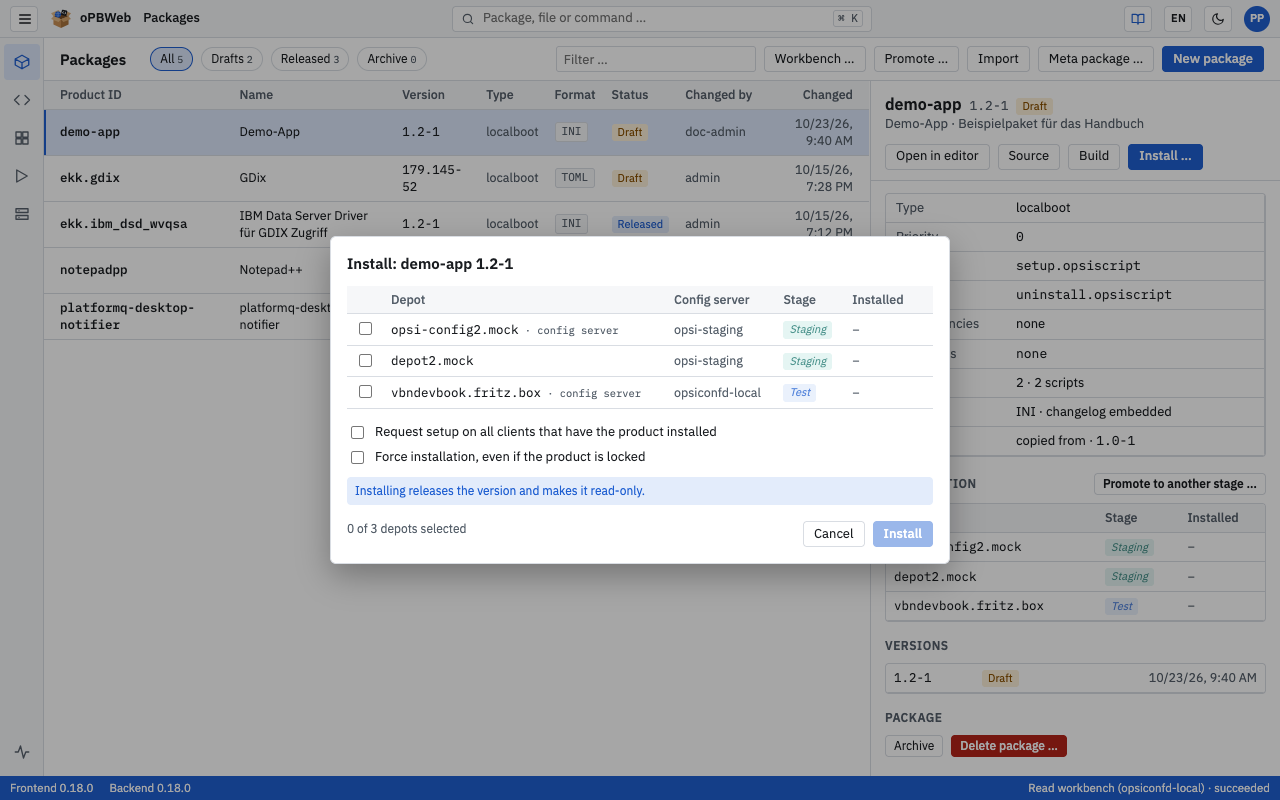
Task: Open the PP user avatar menu
Action: (x=1257, y=18)
